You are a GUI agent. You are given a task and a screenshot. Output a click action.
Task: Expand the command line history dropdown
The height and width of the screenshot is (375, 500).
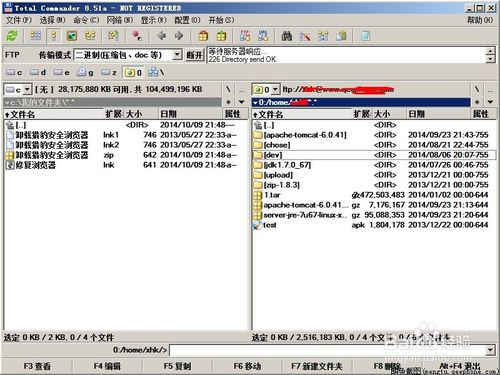click(490, 350)
